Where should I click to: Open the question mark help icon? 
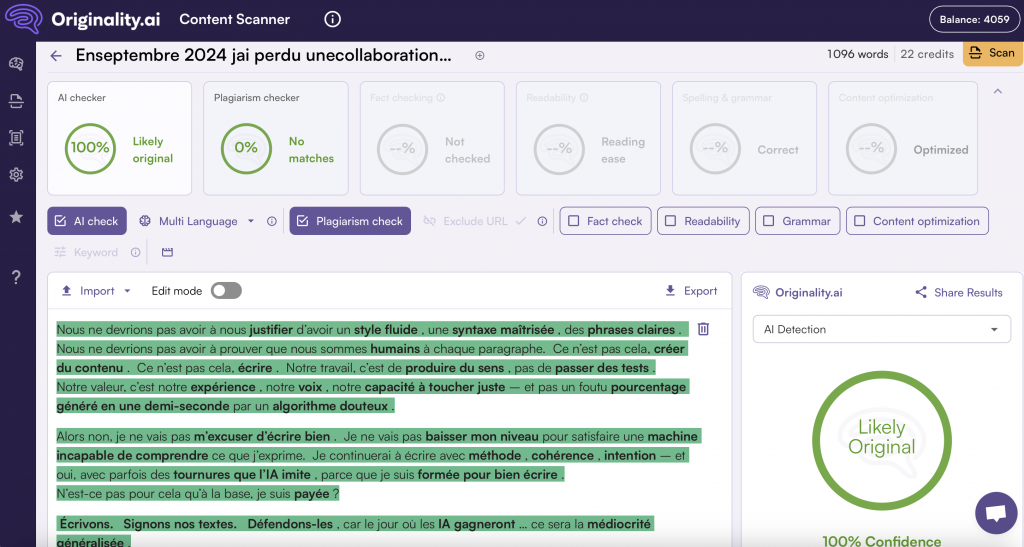click(x=16, y=277)
